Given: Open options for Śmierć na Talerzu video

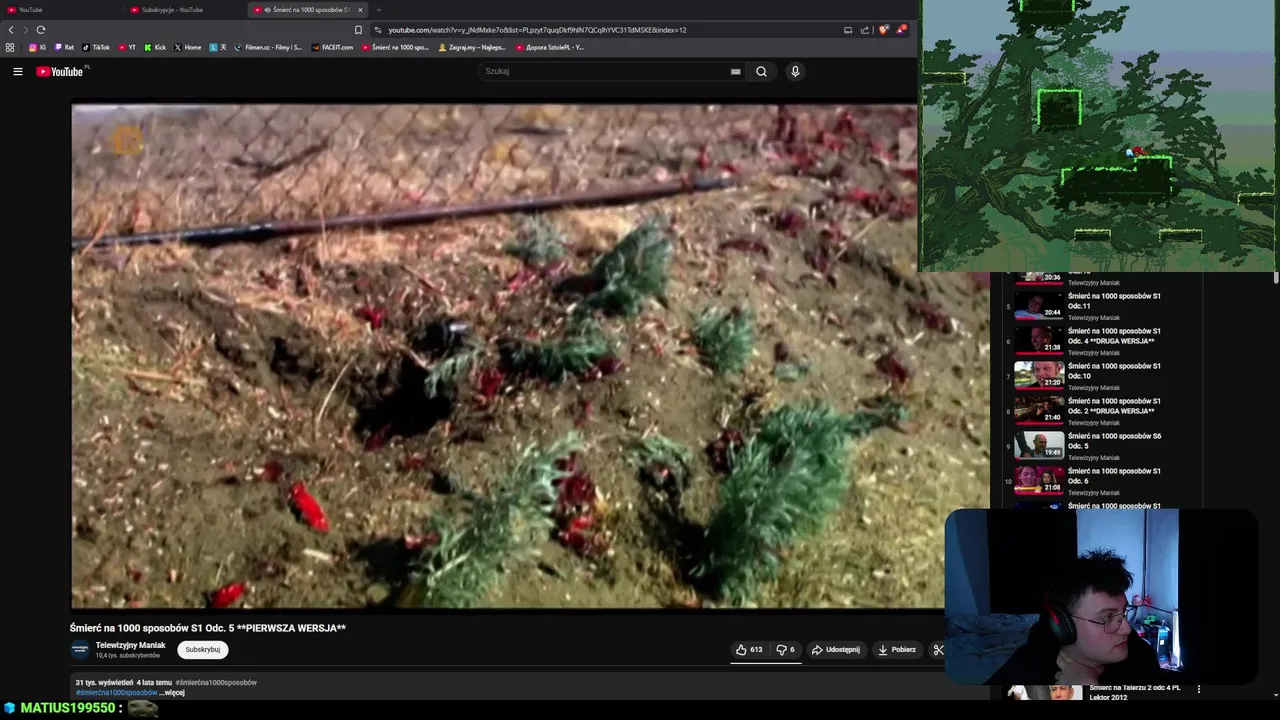Looking at the screenshot, I should tap(1199, 689).
